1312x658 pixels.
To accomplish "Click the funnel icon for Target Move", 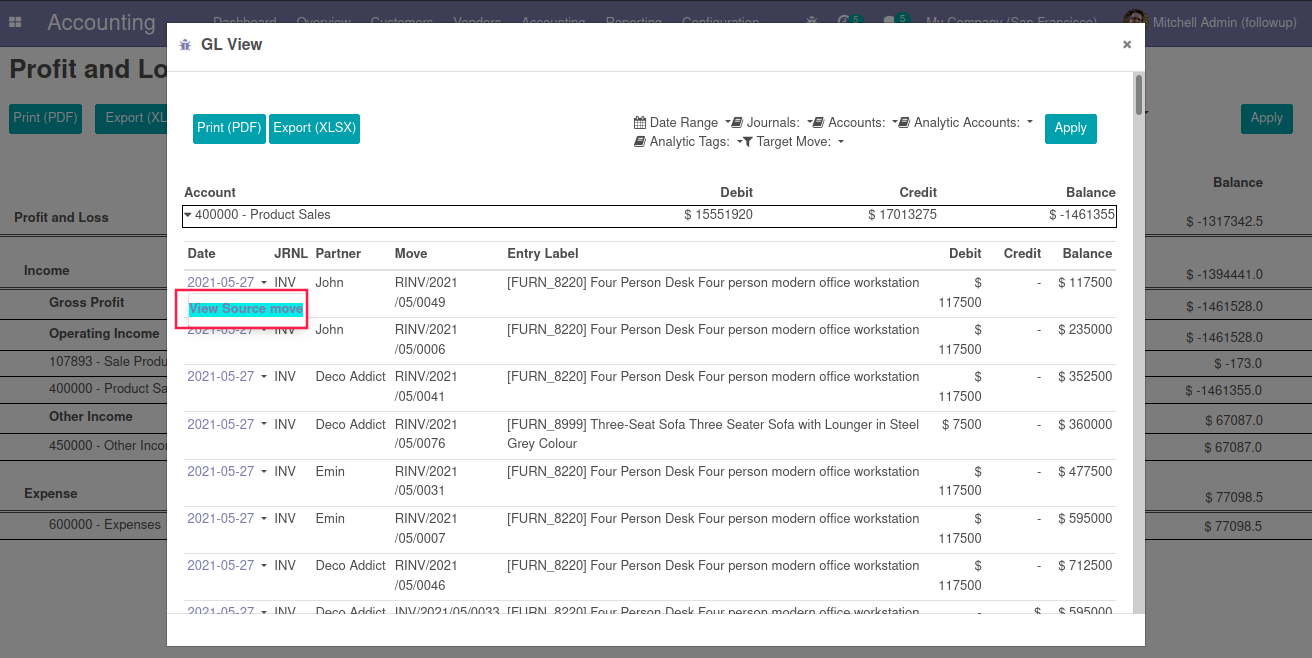I will 747,142.
